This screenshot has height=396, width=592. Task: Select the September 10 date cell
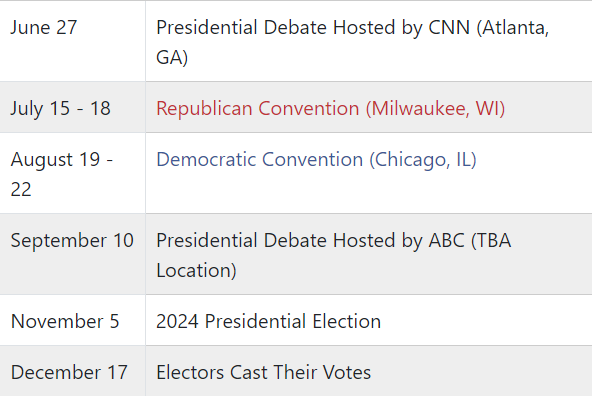click(72, 254)
